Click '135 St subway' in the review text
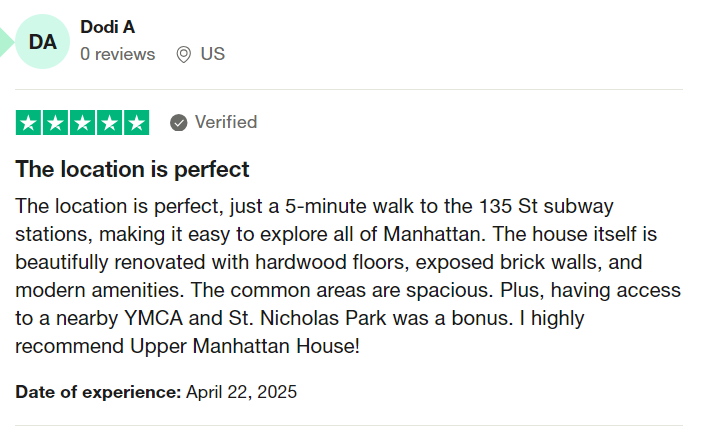706x440 pixels. [546, 206]
